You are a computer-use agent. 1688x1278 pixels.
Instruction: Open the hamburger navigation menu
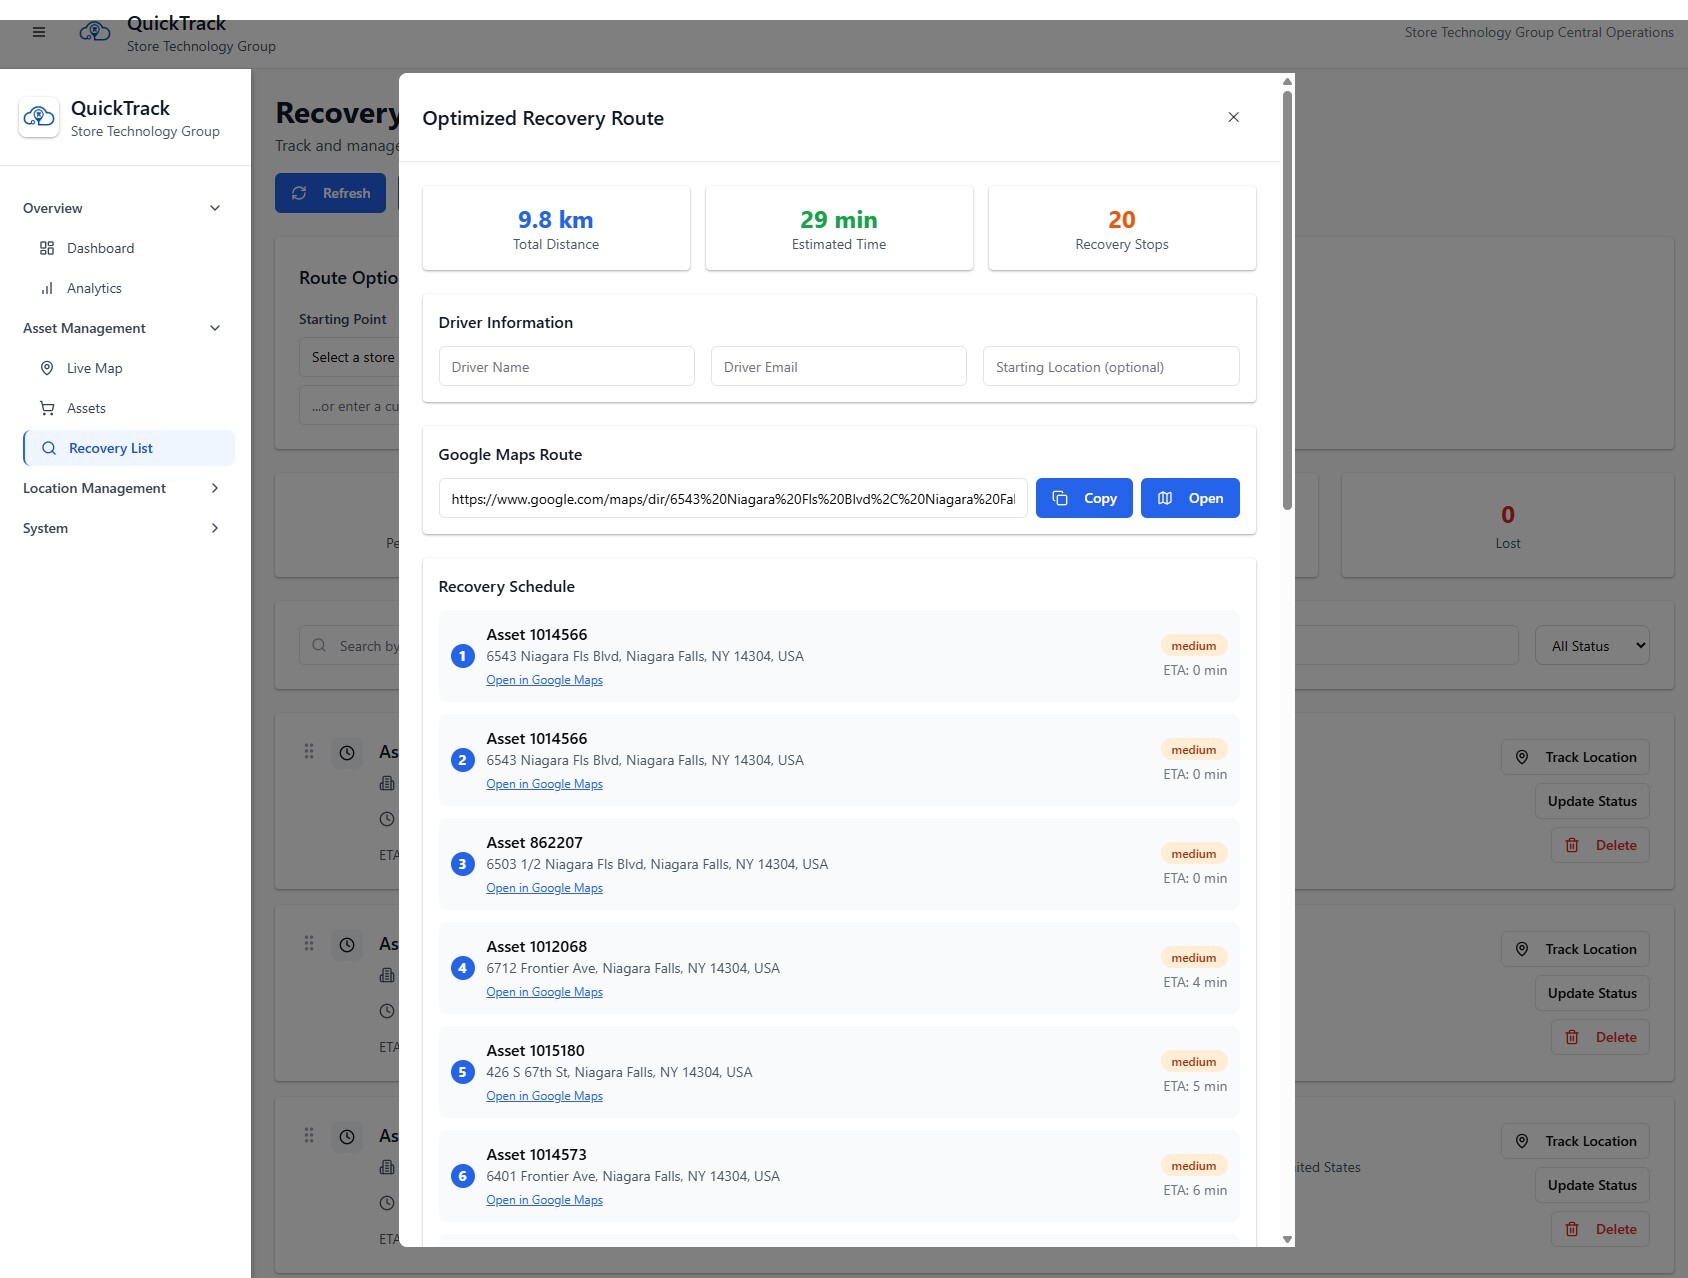38,31
